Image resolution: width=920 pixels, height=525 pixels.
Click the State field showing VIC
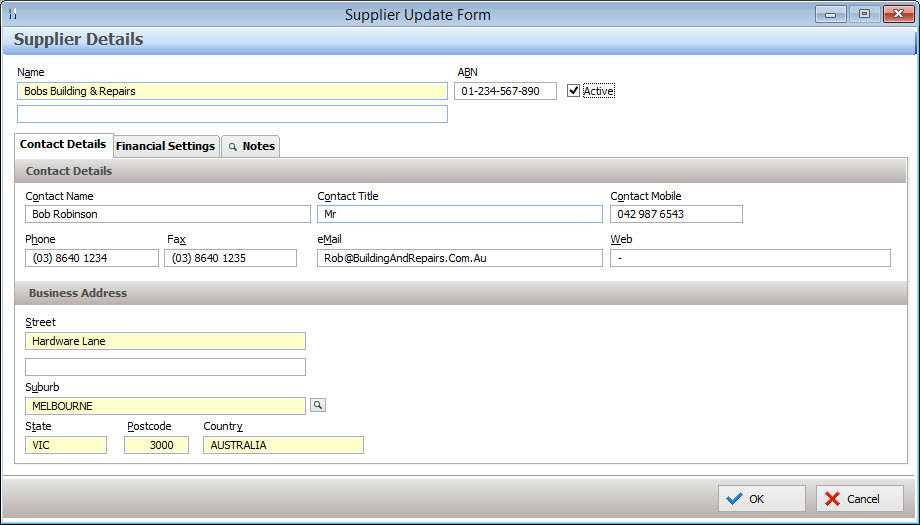point(66,445)
